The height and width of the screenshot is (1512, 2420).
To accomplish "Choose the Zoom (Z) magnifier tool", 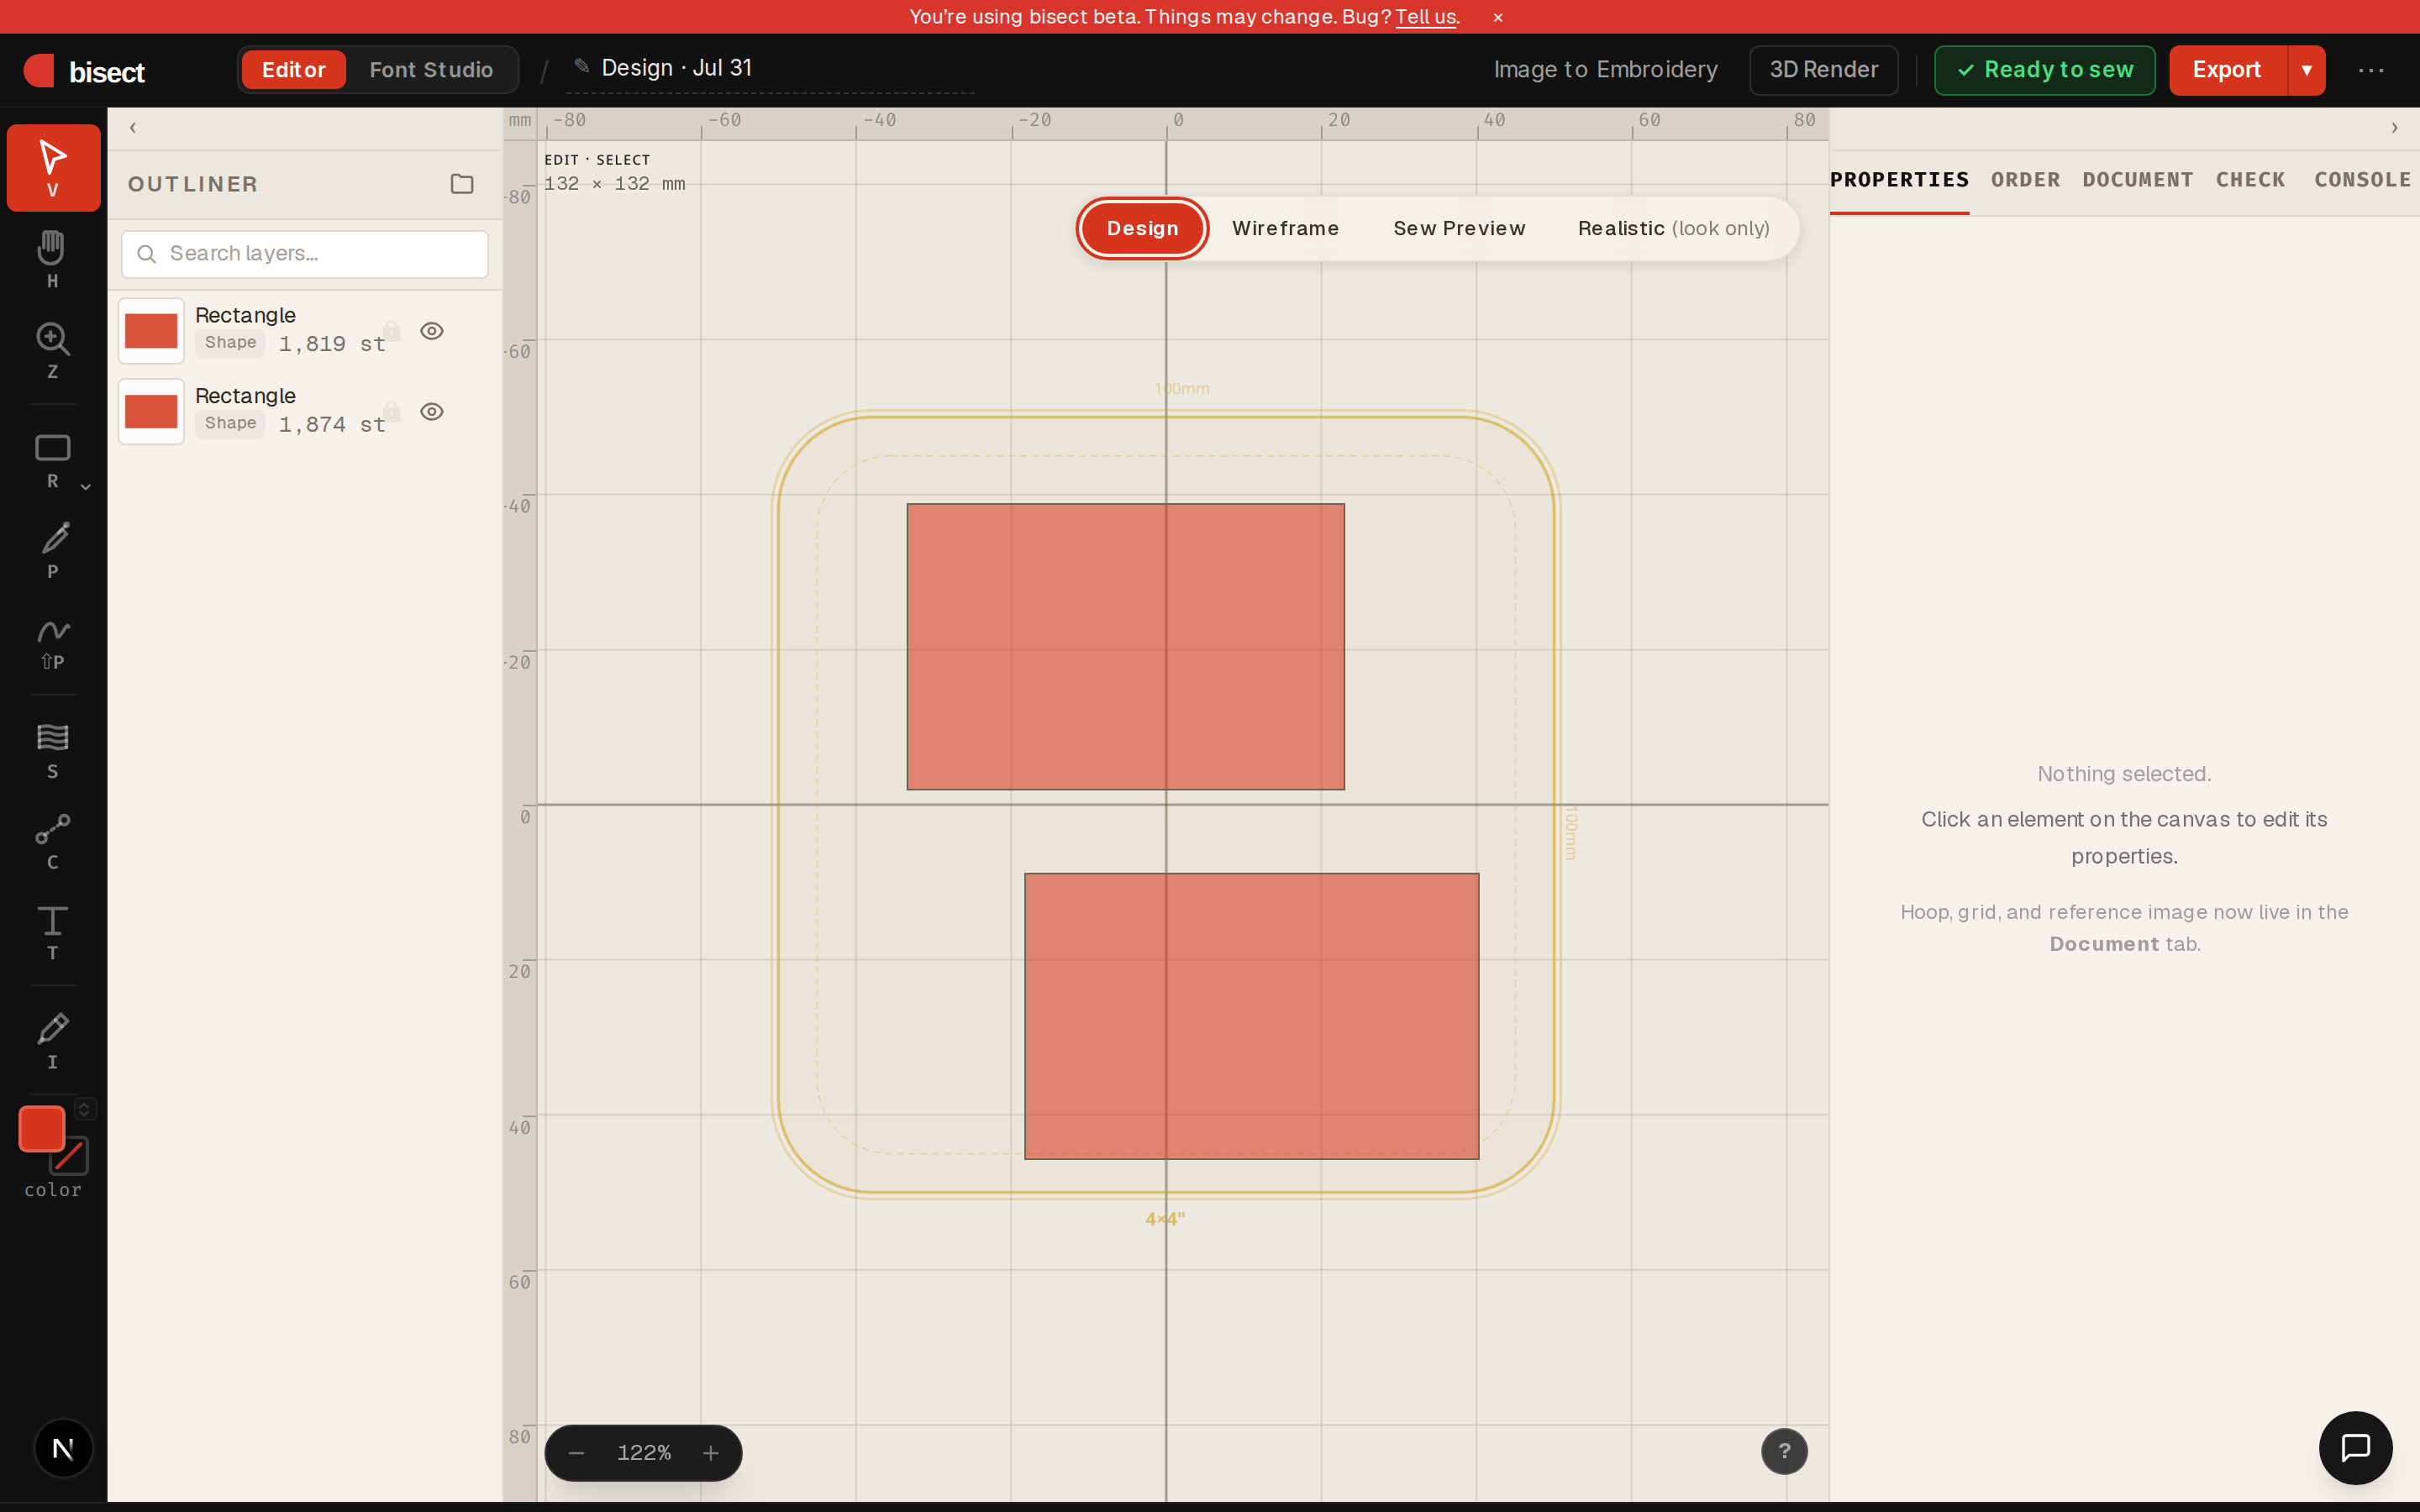I will pos(53,349).
